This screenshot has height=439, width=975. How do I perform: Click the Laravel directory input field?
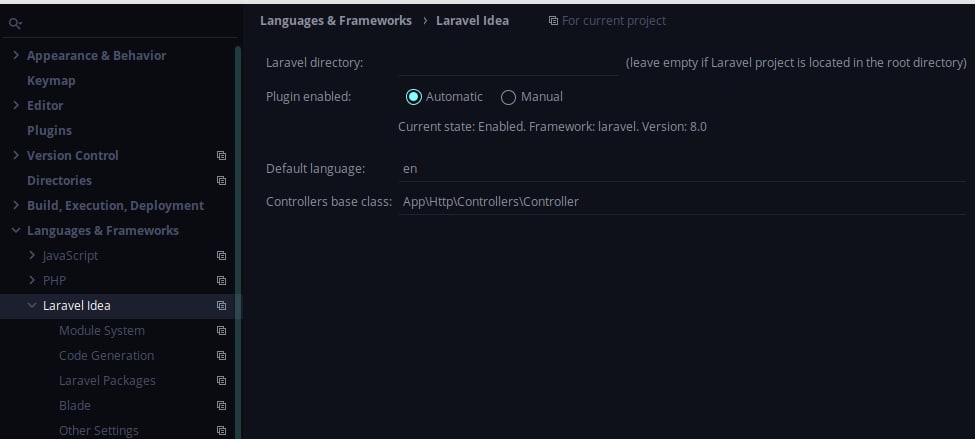[x=509, y=63]
